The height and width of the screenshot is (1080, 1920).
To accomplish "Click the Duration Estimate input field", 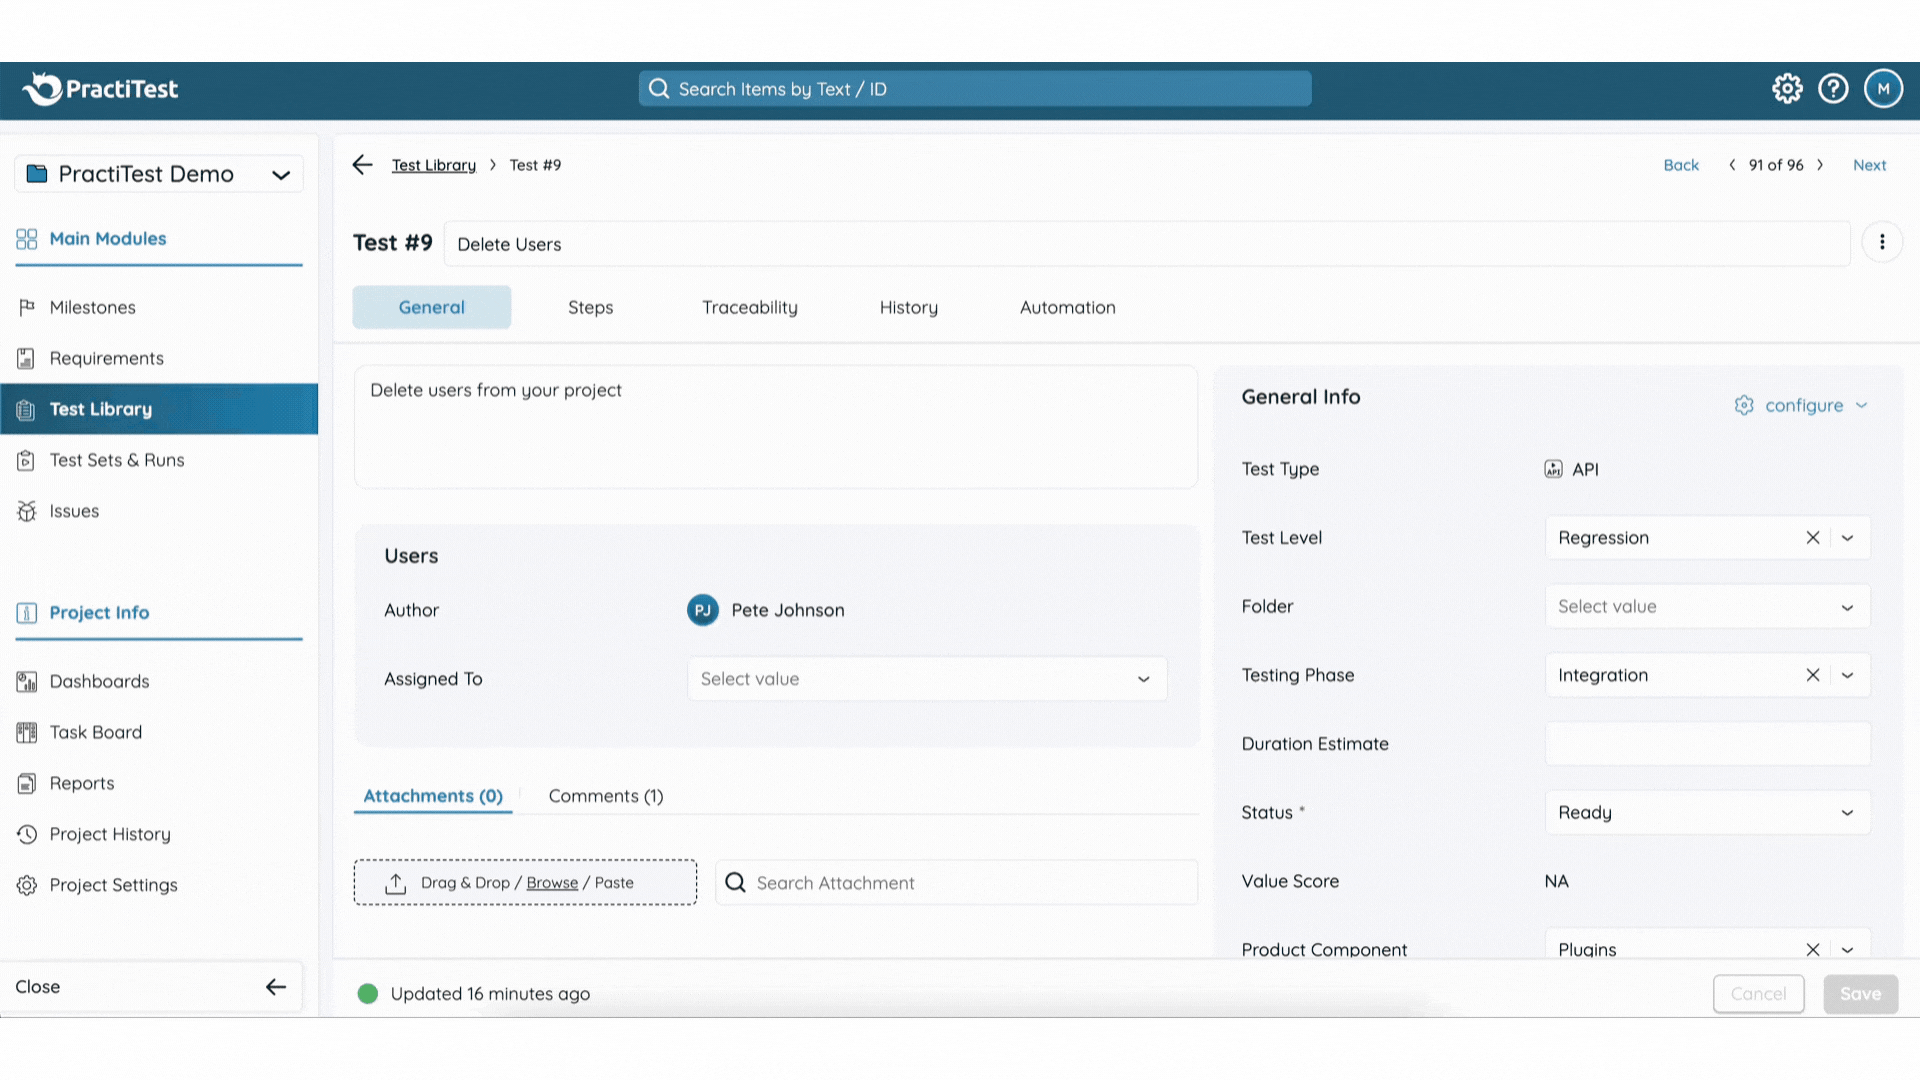I will [1706, 744].
